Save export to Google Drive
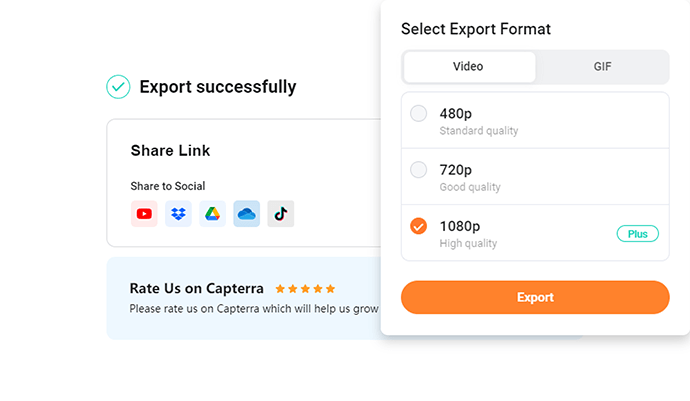This screenshot has height=401, width=690. (x=213, y=214)
